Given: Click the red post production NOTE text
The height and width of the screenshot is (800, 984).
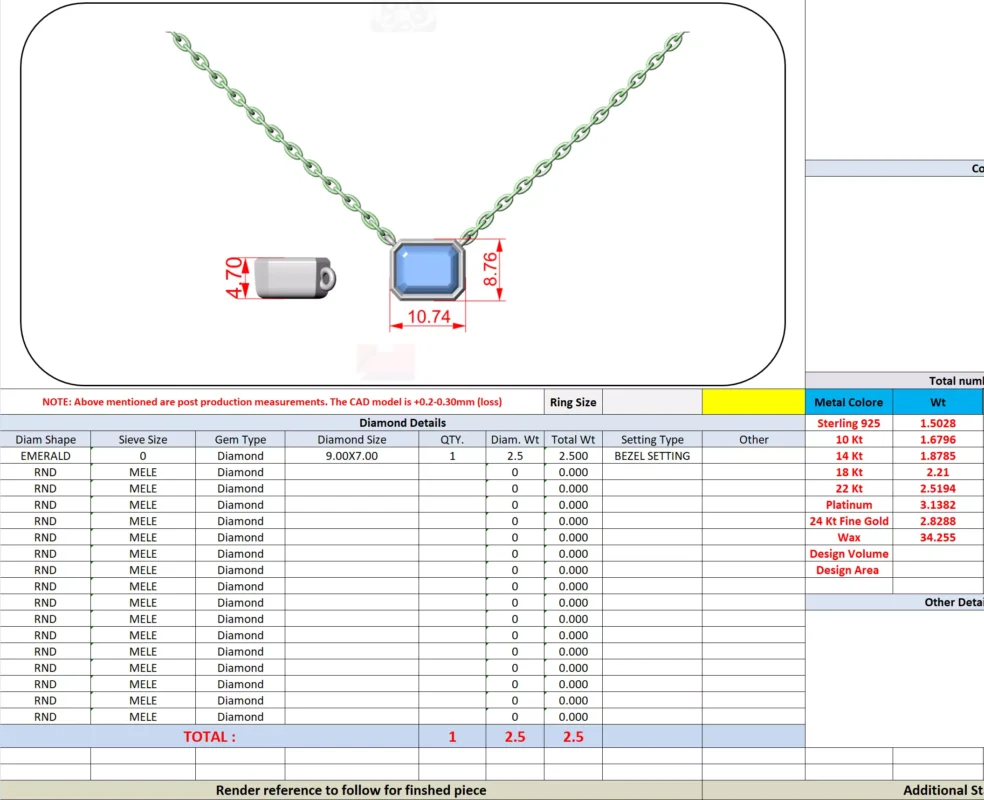Looking at the screenshot, I should [x=272, y=402].
